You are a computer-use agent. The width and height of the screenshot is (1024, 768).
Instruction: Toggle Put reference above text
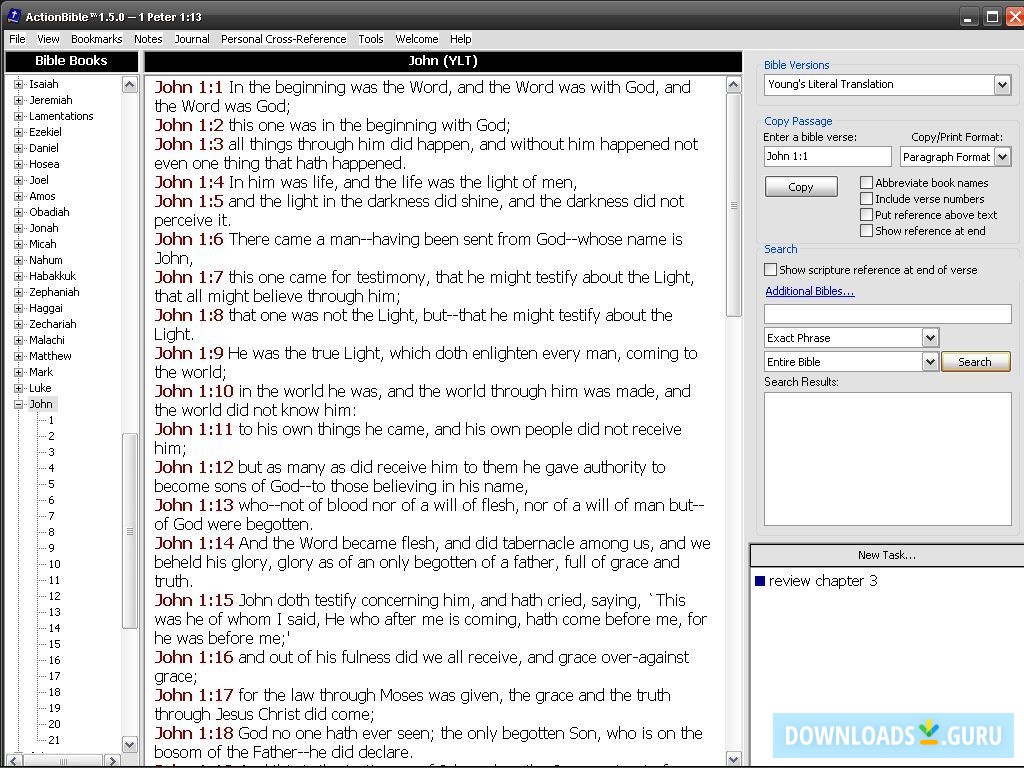tap(866, 215)
